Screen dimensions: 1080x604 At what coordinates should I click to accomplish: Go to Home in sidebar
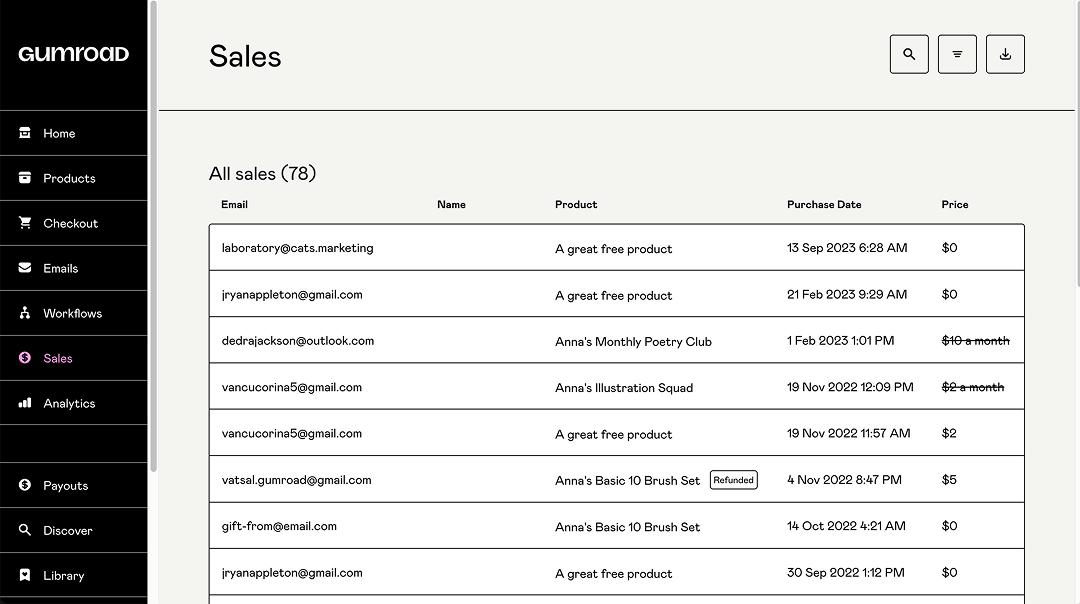pyautogui.click(x=74, y=133)
